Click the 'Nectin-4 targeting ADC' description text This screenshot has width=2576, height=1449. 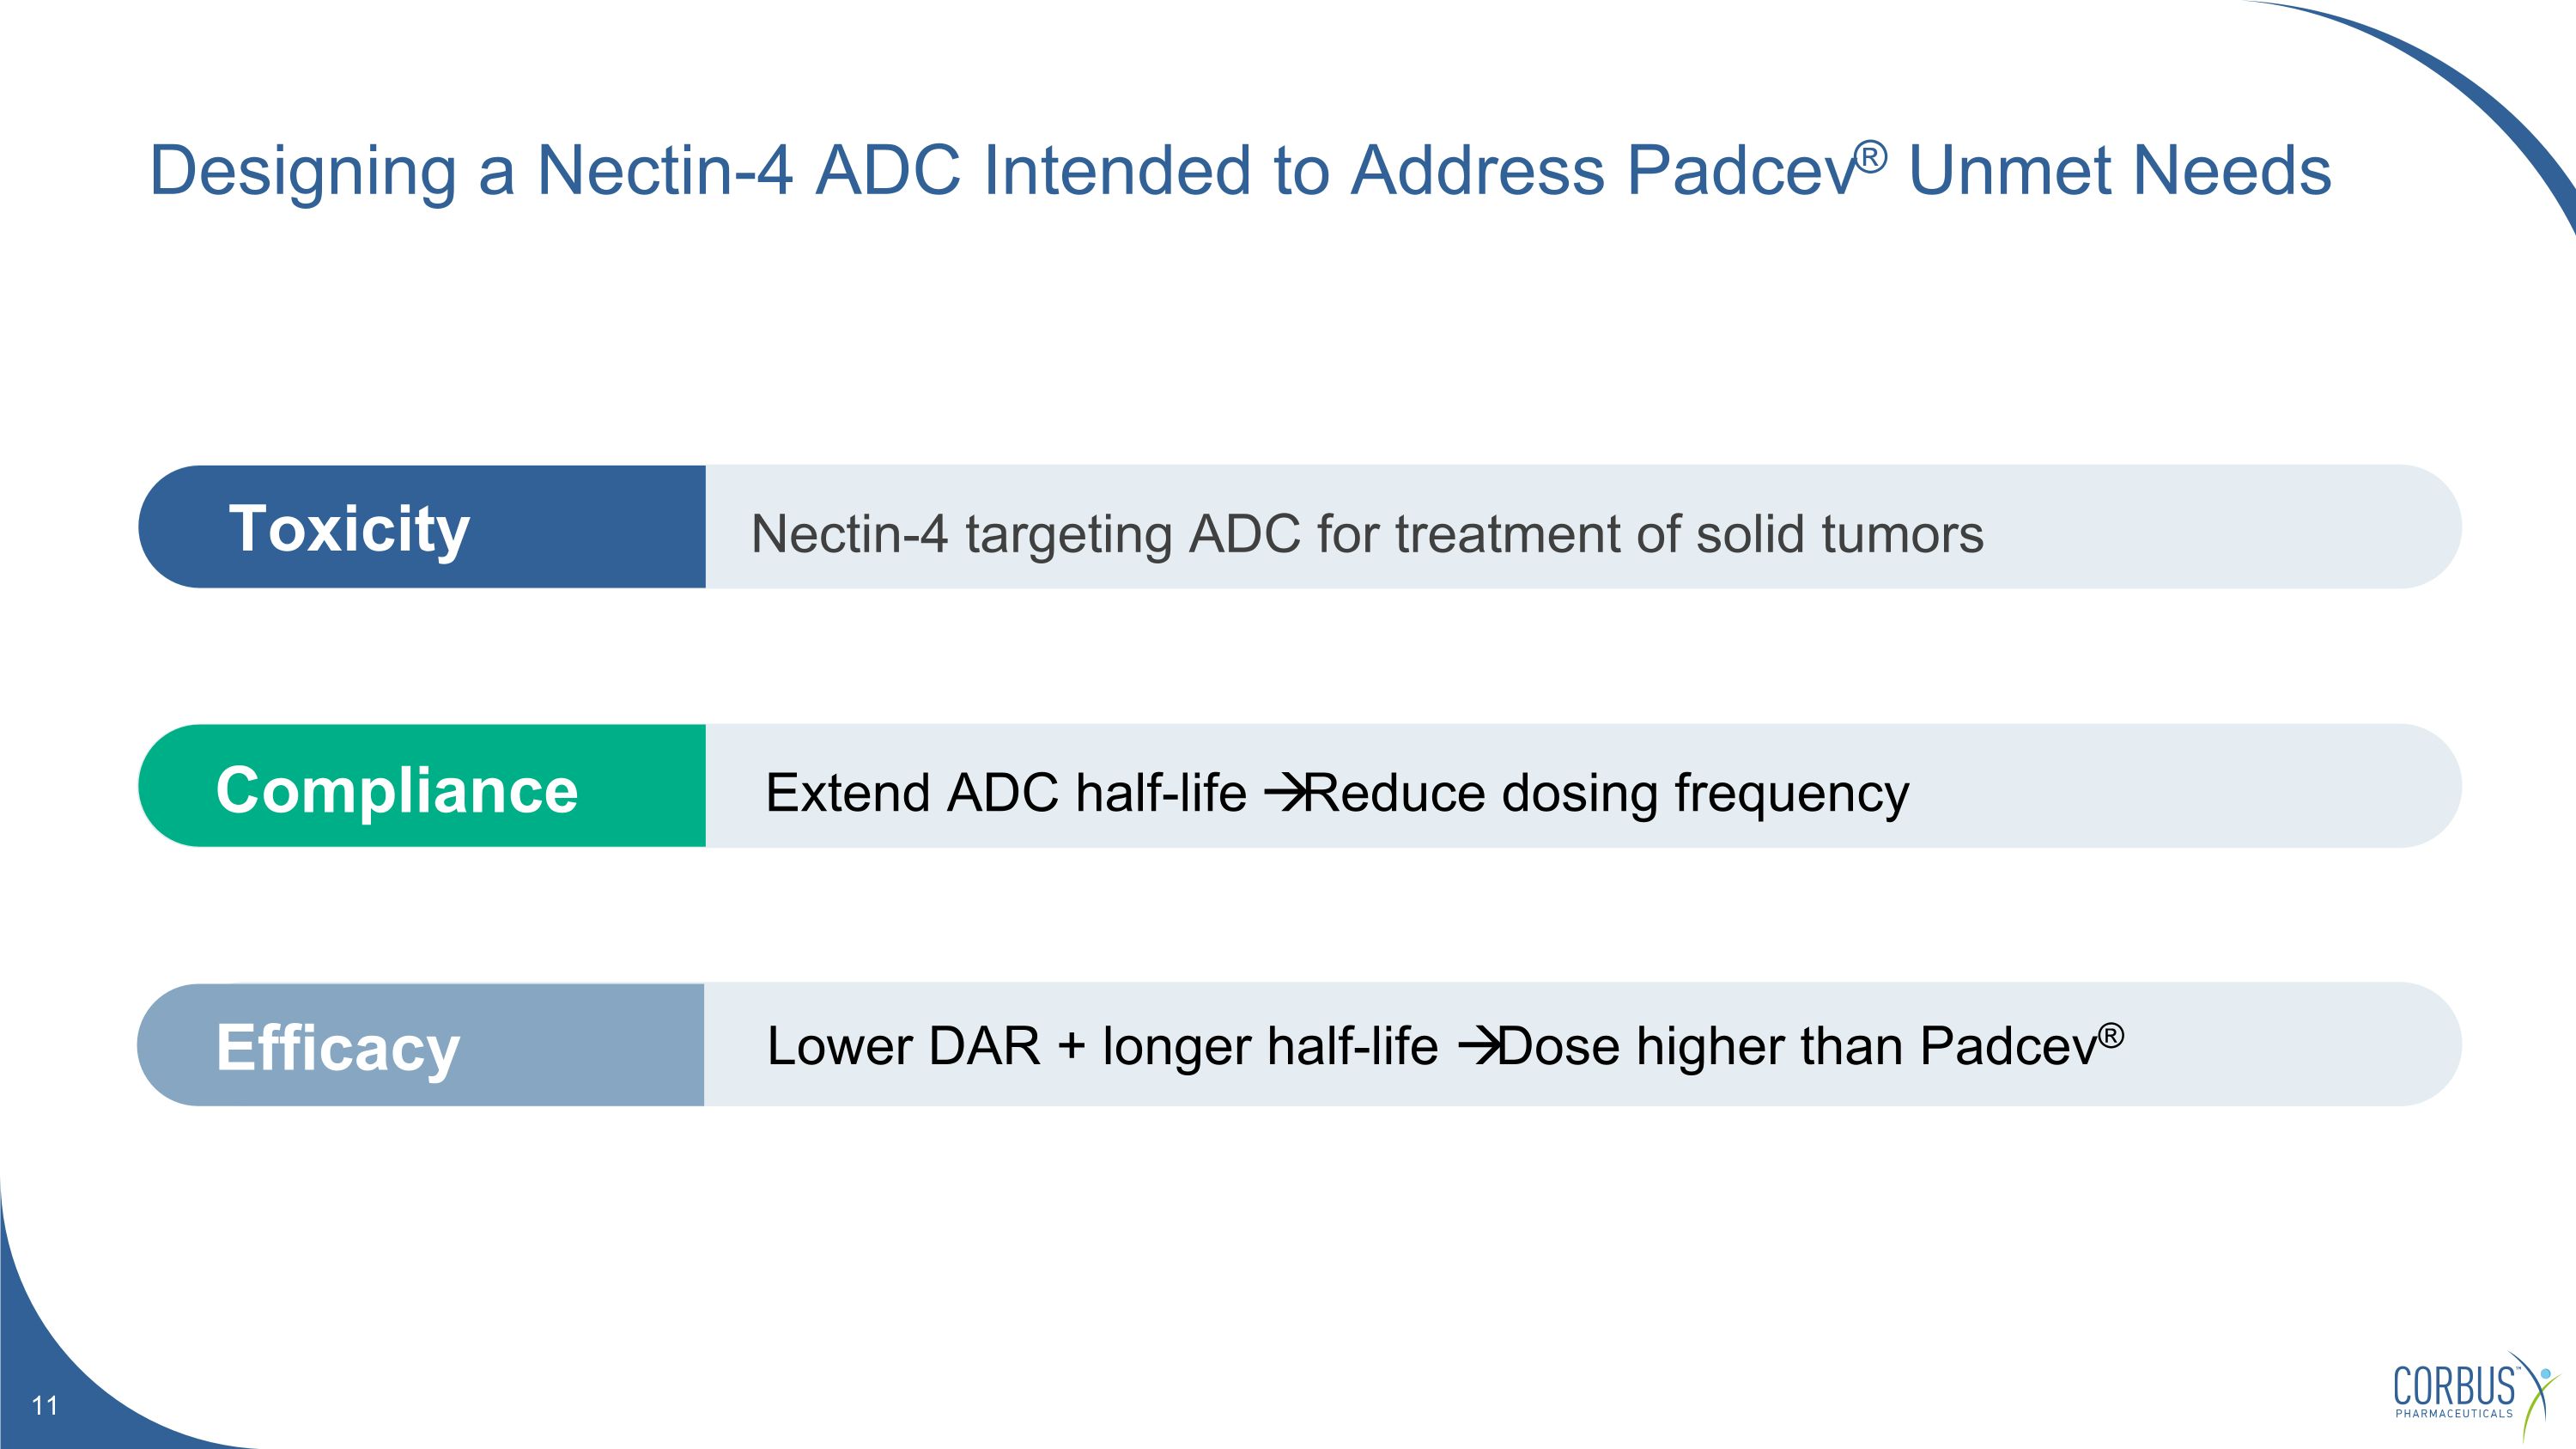click(x=1366, y=534)
